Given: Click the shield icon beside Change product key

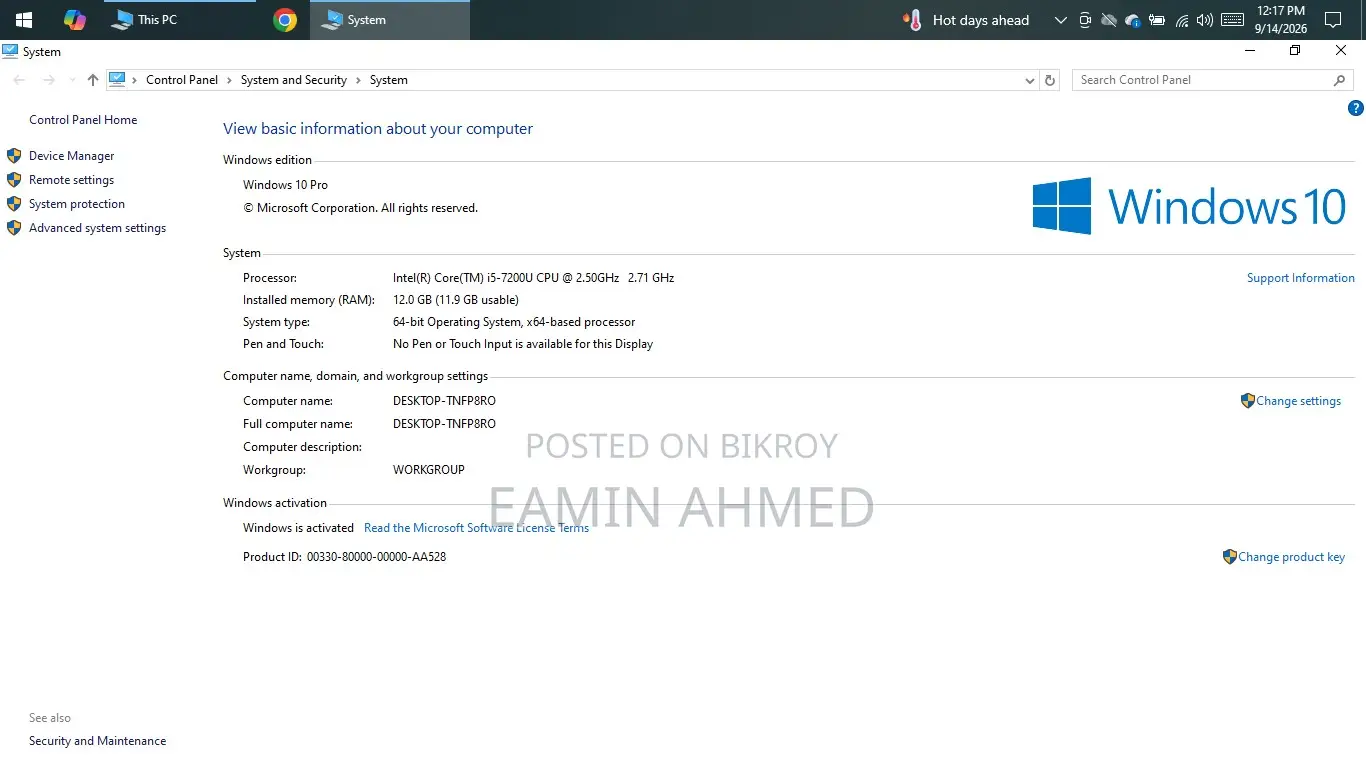Looking at the screenshot, I should [1230, 556].
